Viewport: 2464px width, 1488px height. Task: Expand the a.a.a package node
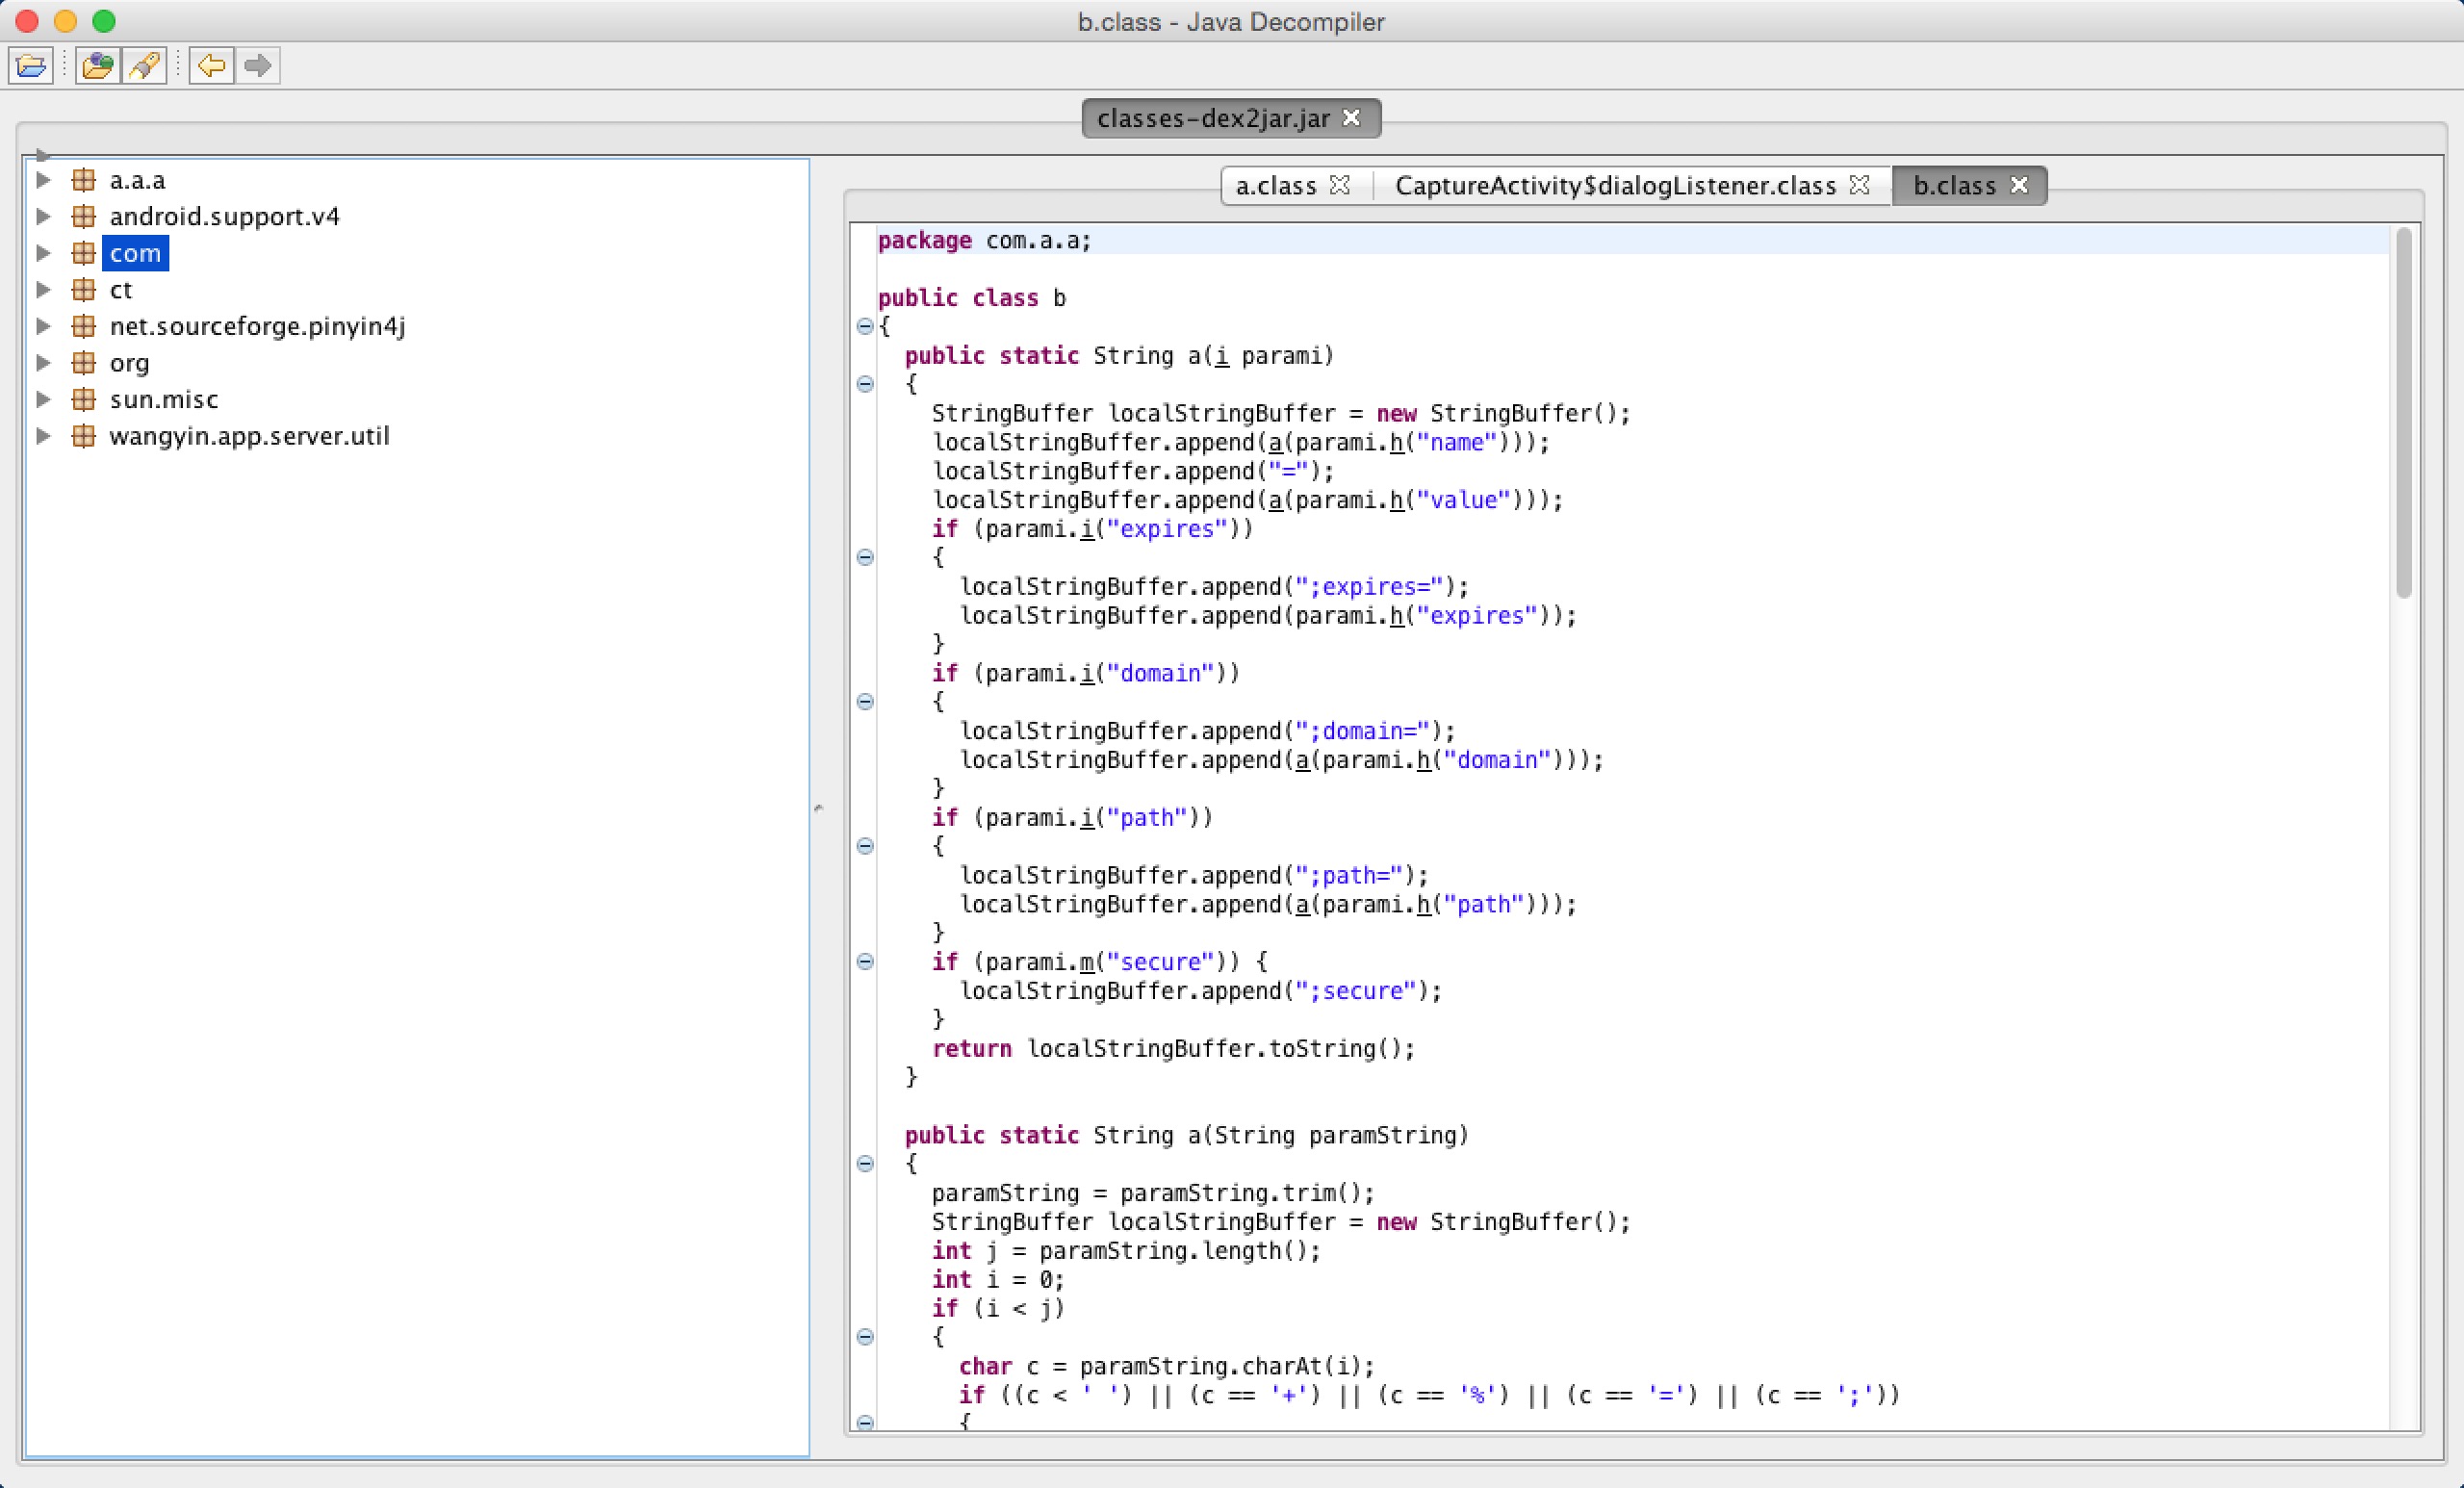pyautogui.click(x=43, y=180)
